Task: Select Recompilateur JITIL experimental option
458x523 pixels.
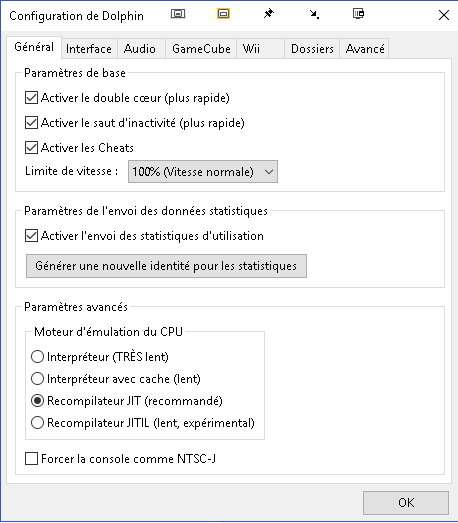Action: coord(37,423)
